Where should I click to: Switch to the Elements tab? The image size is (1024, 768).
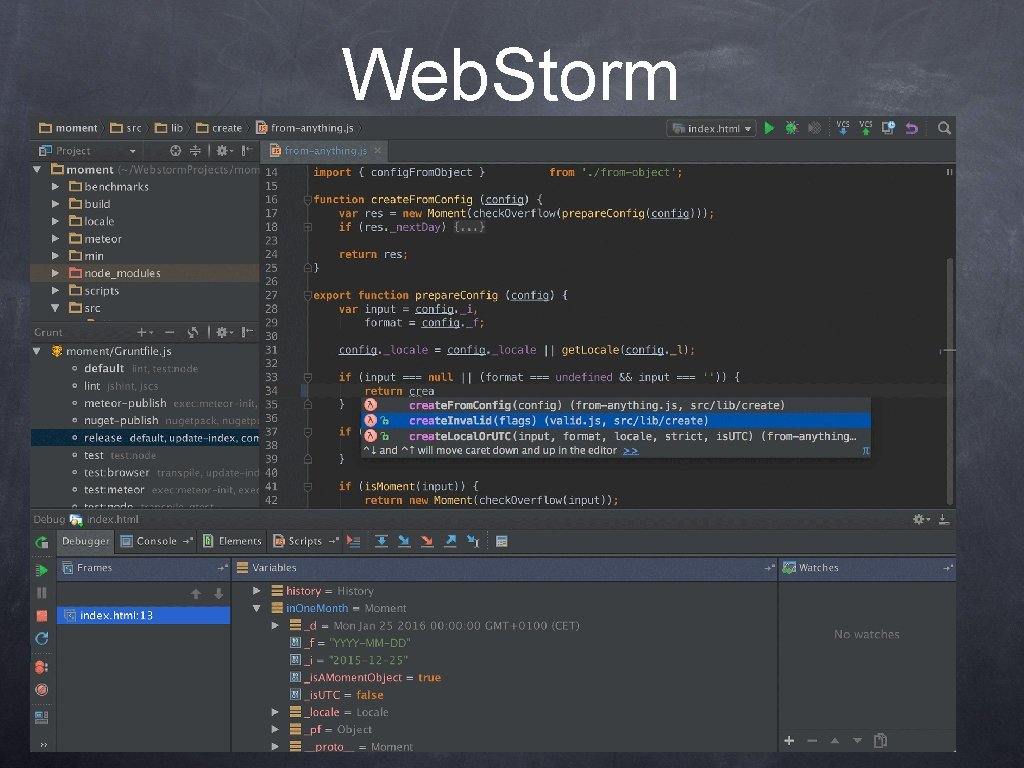[232, 541]
